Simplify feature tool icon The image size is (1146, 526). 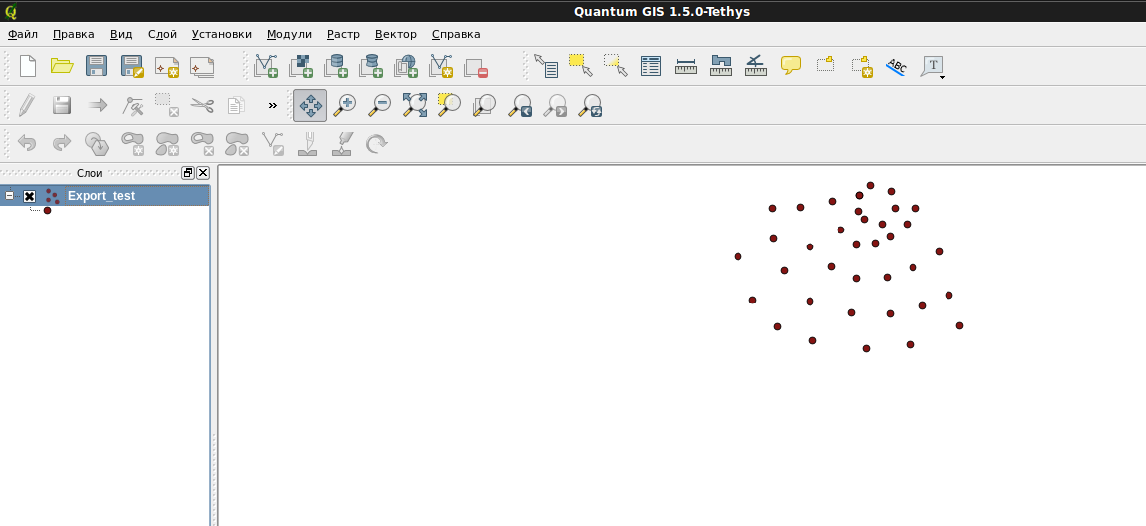pyautogui.click(x=96, y=143)
